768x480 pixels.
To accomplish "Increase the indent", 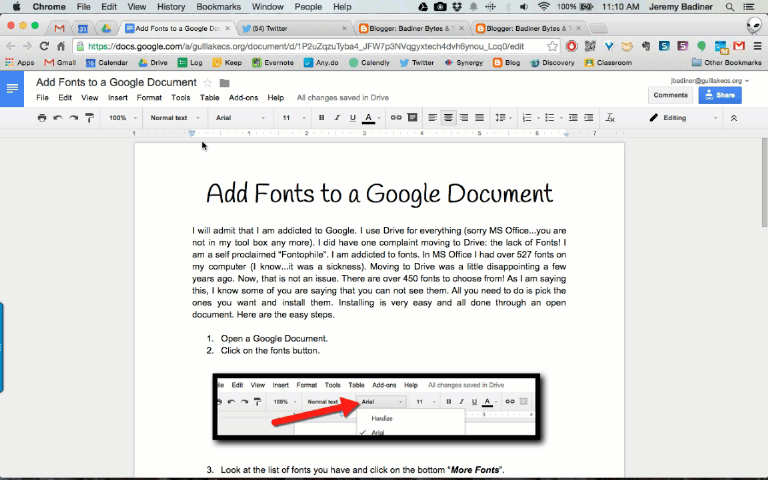I will [x=589, y=118].
